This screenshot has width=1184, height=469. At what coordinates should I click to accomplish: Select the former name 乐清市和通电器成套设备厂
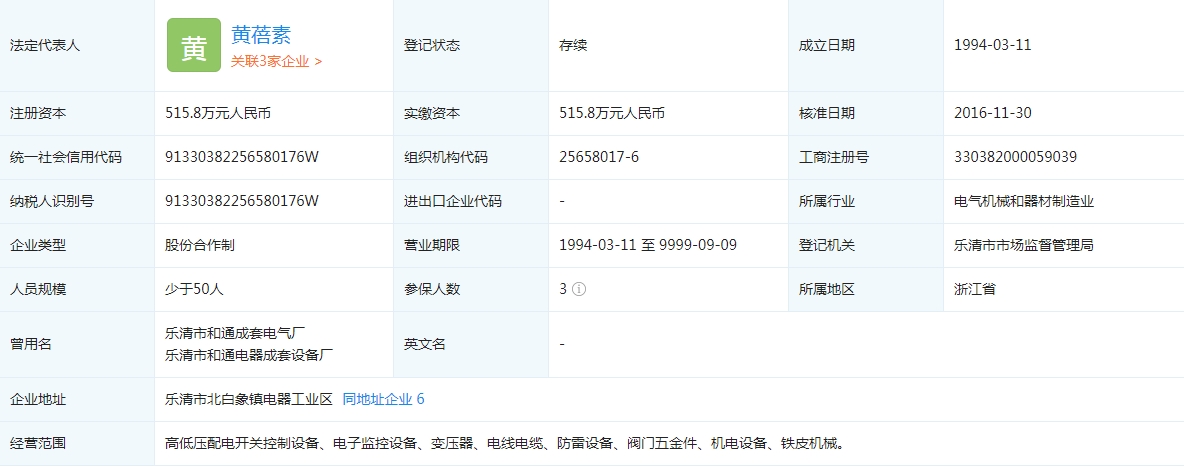click(x=249, y=355)
